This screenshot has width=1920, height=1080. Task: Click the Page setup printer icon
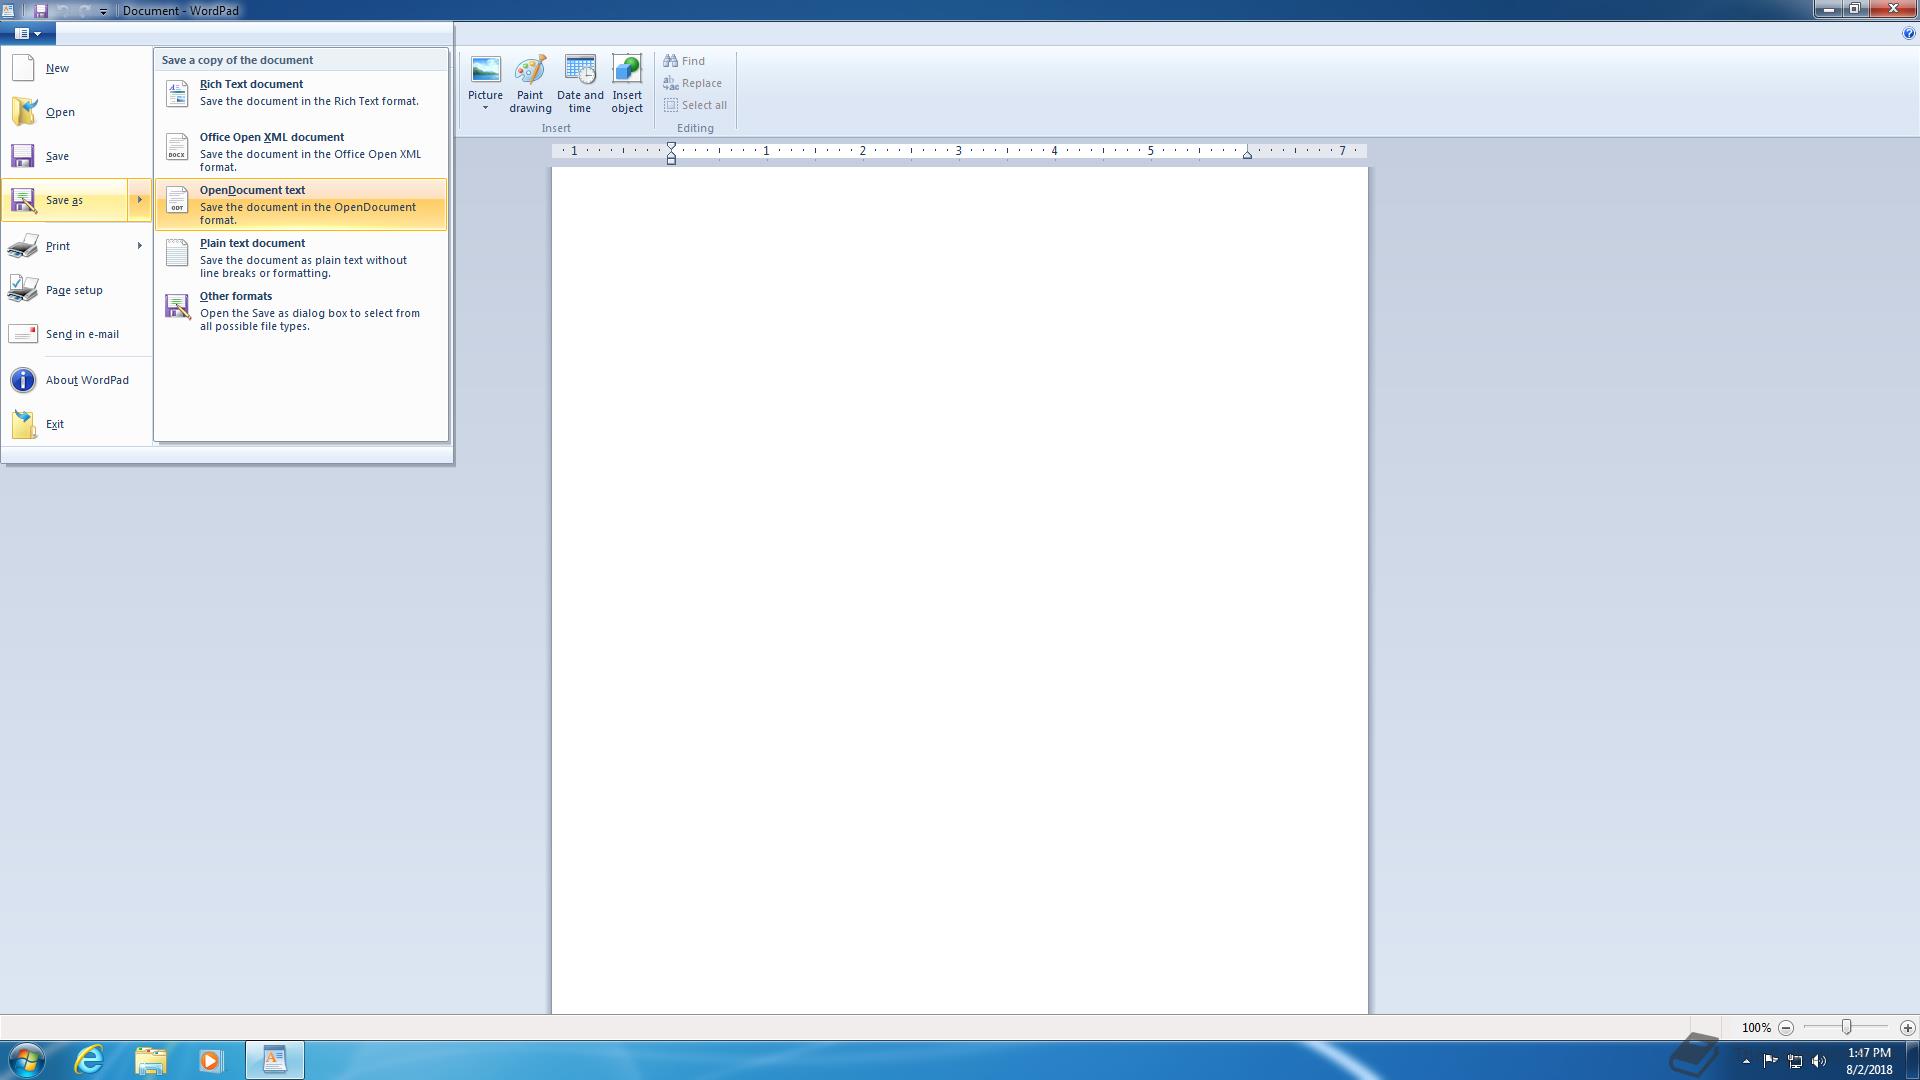pos(23,290)
